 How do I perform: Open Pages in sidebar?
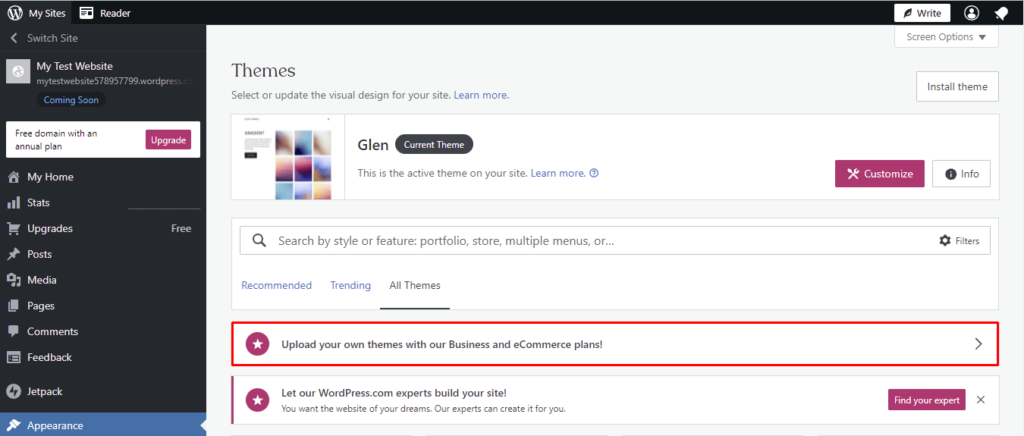40,306
